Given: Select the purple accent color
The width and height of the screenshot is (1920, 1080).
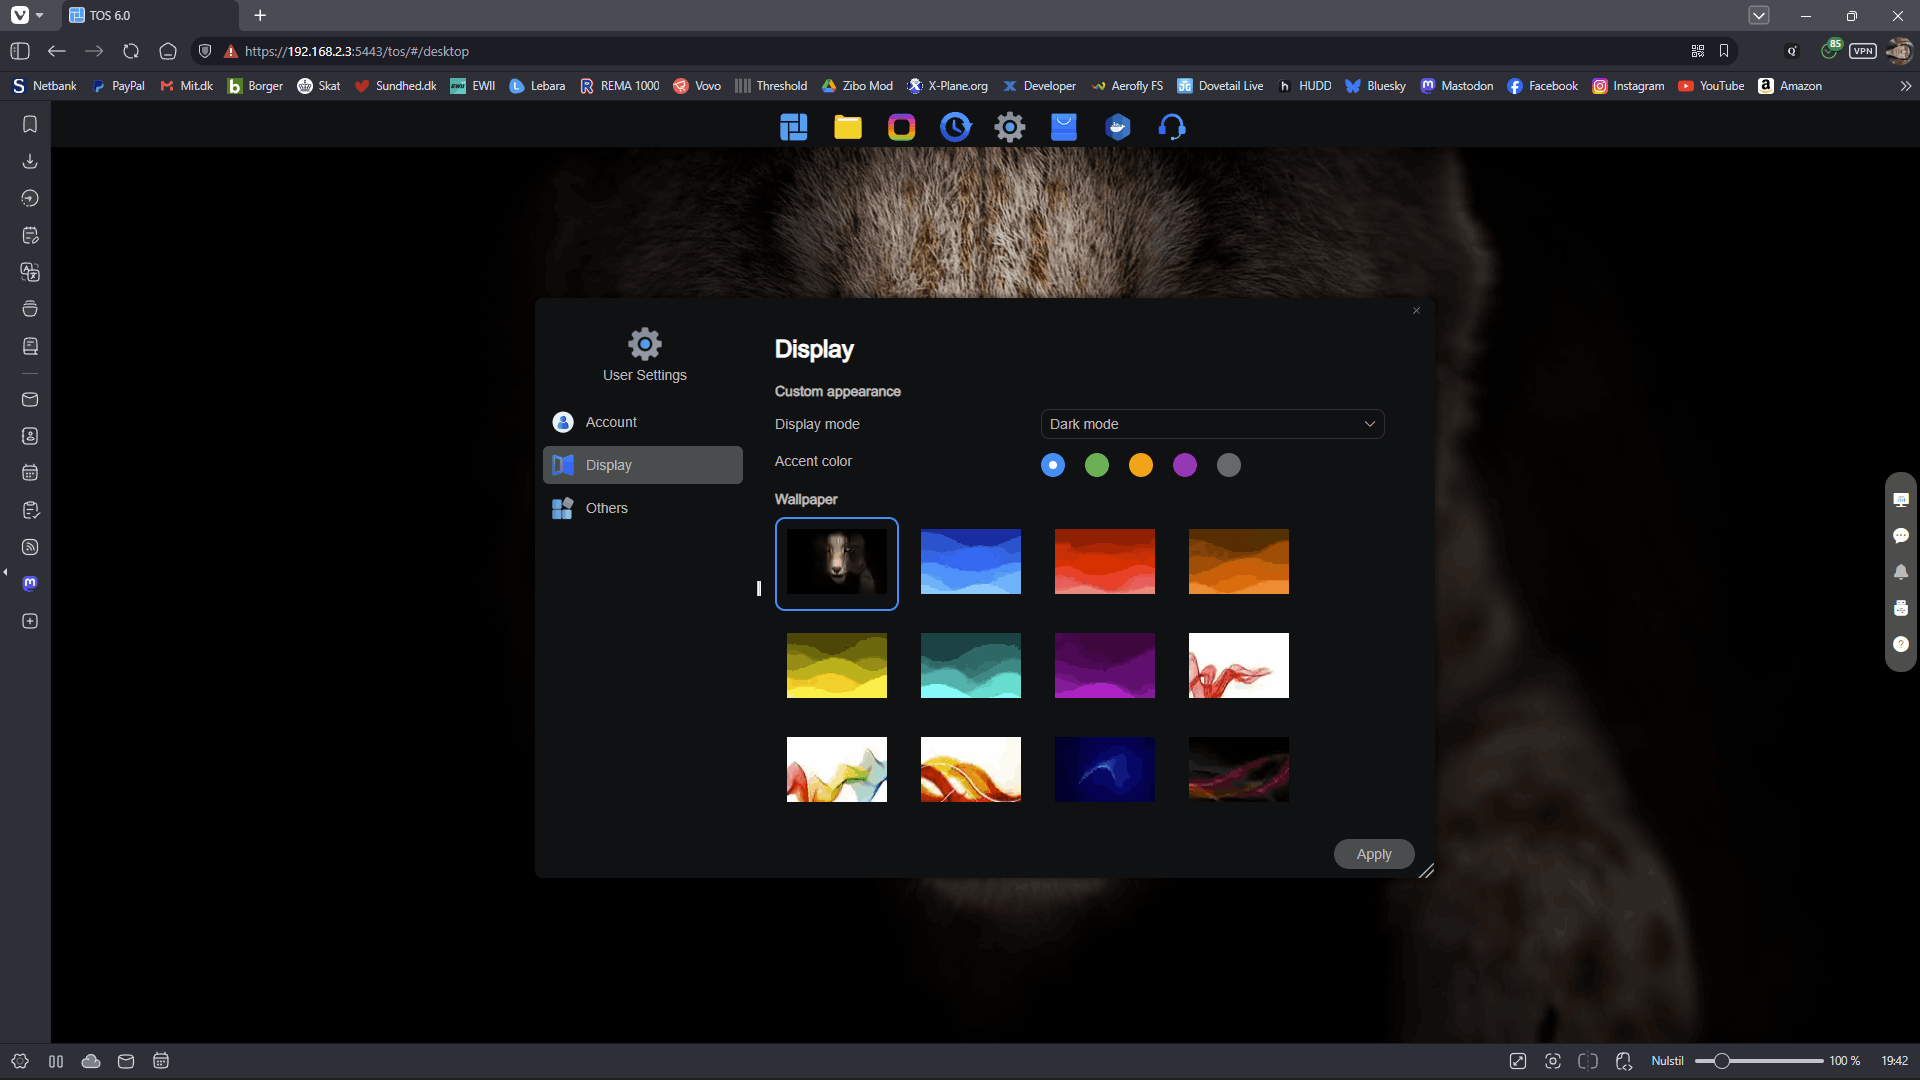Looking at the screenshot, I should click(1184, 465).
